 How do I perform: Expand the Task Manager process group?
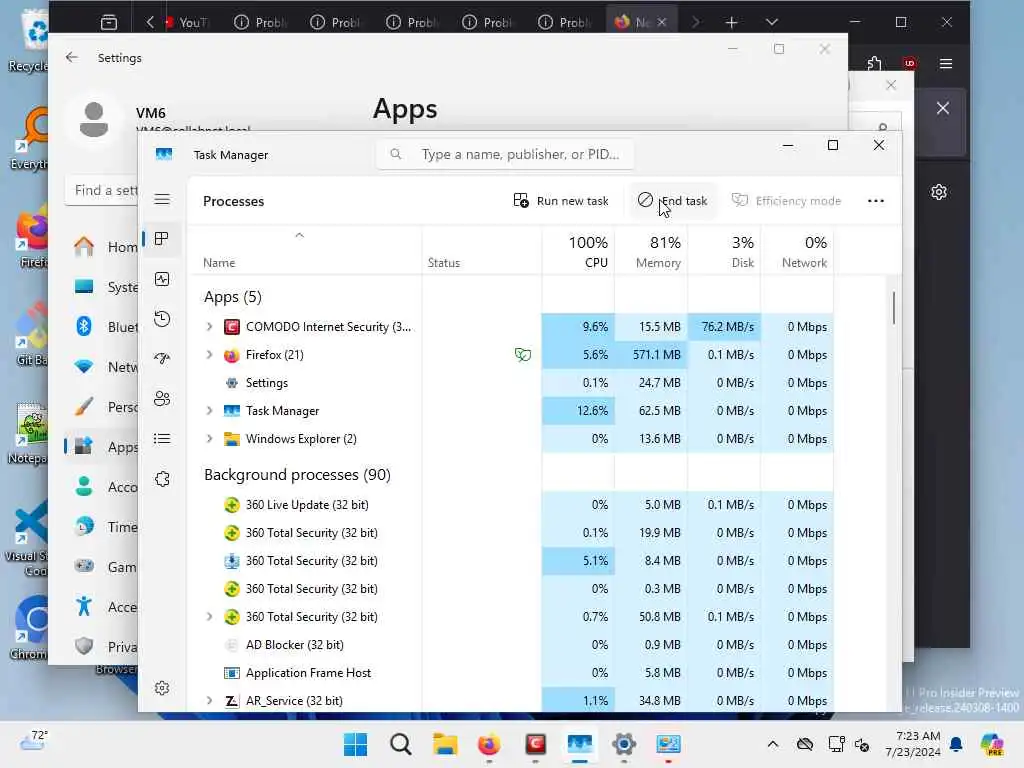click(209, 411)
